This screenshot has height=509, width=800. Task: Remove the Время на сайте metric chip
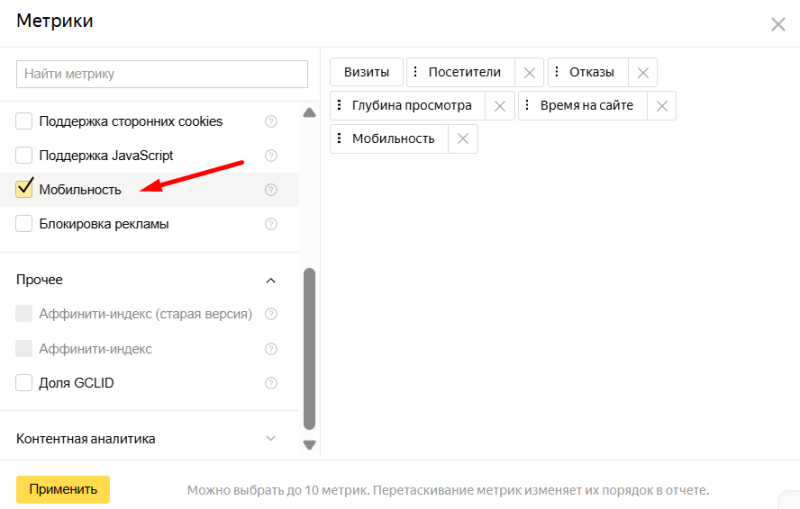661,105
